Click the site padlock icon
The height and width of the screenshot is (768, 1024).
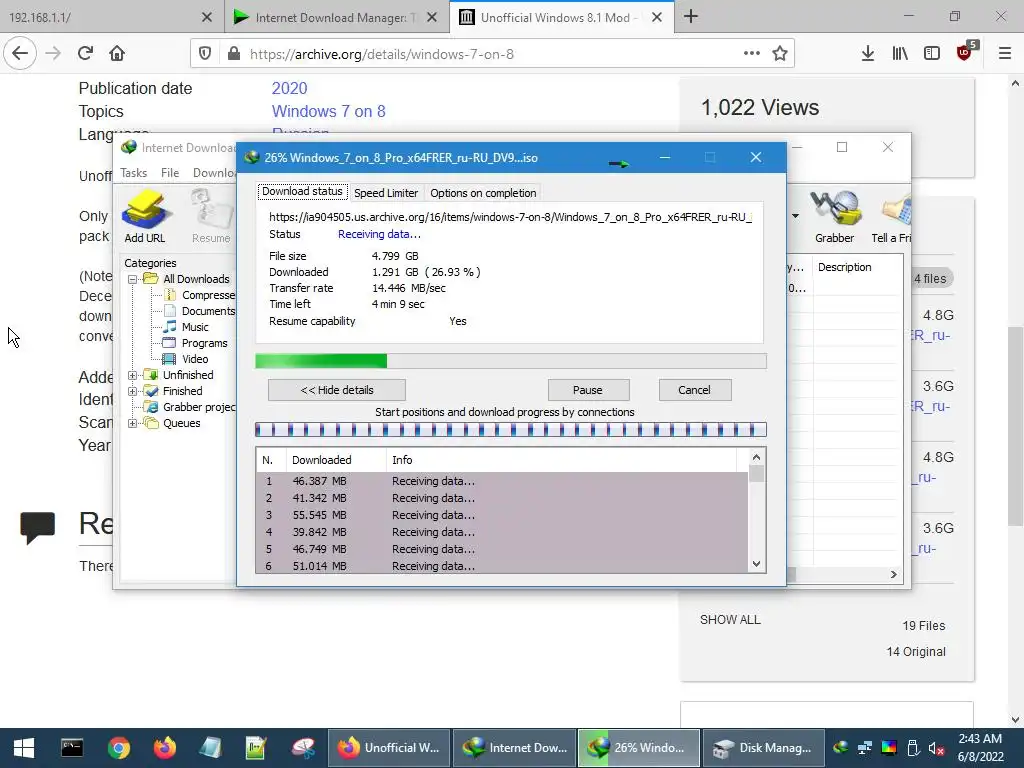[x=234, y=54]
